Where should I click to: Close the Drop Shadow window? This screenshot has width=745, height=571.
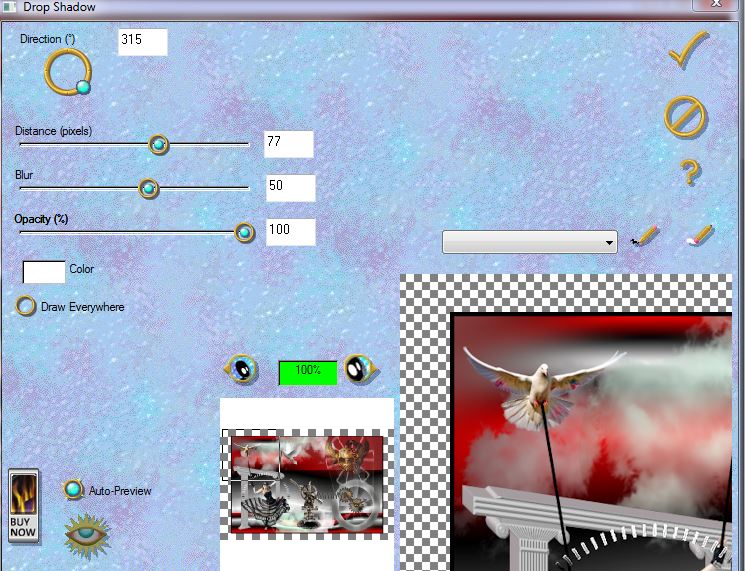tap(716, 4)
